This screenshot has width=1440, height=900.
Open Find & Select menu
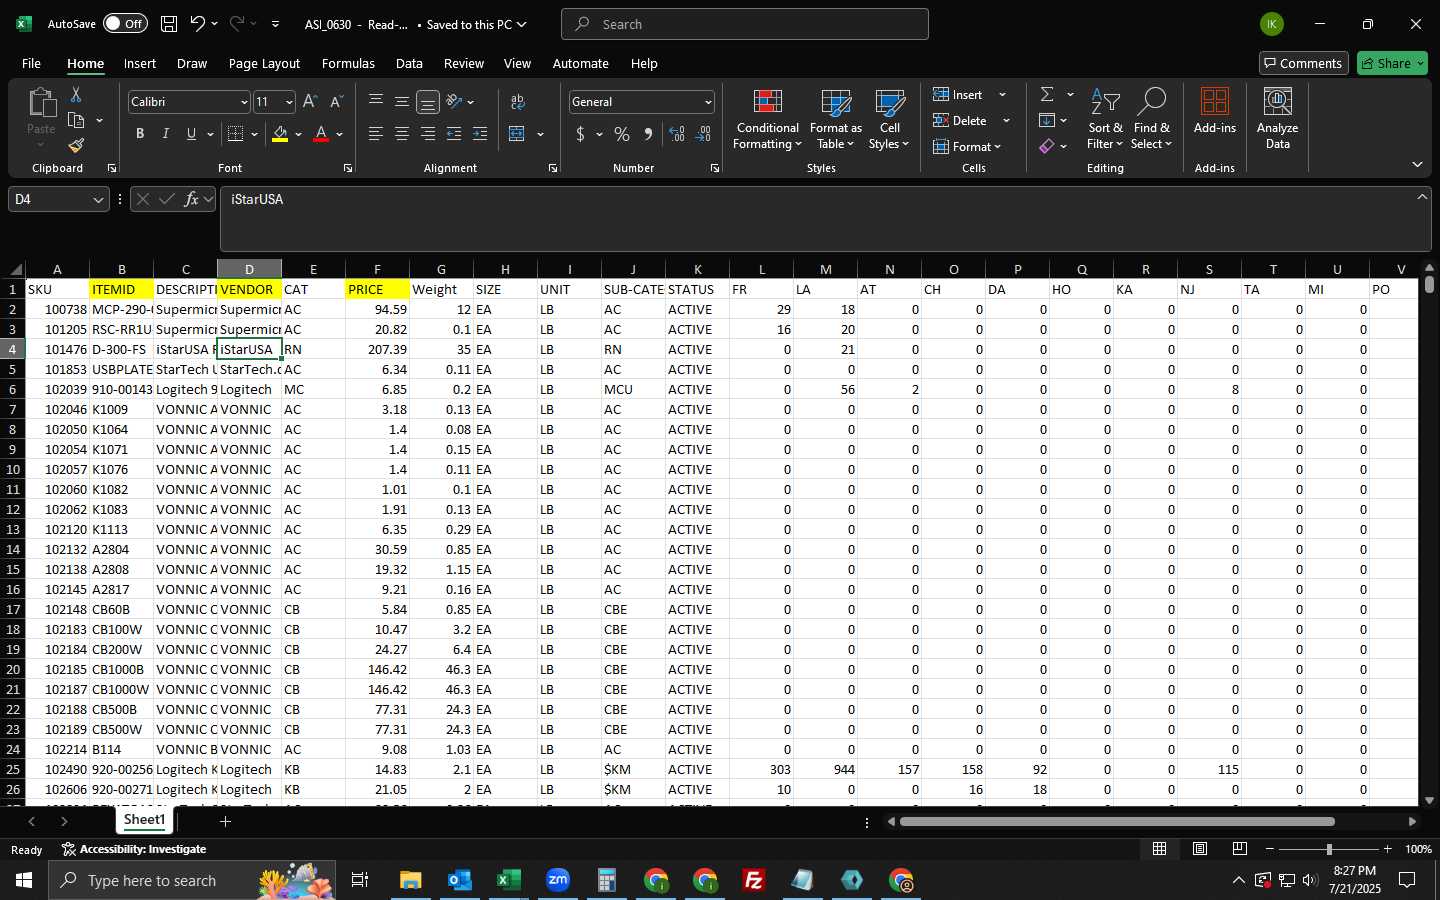[1151, 120]
